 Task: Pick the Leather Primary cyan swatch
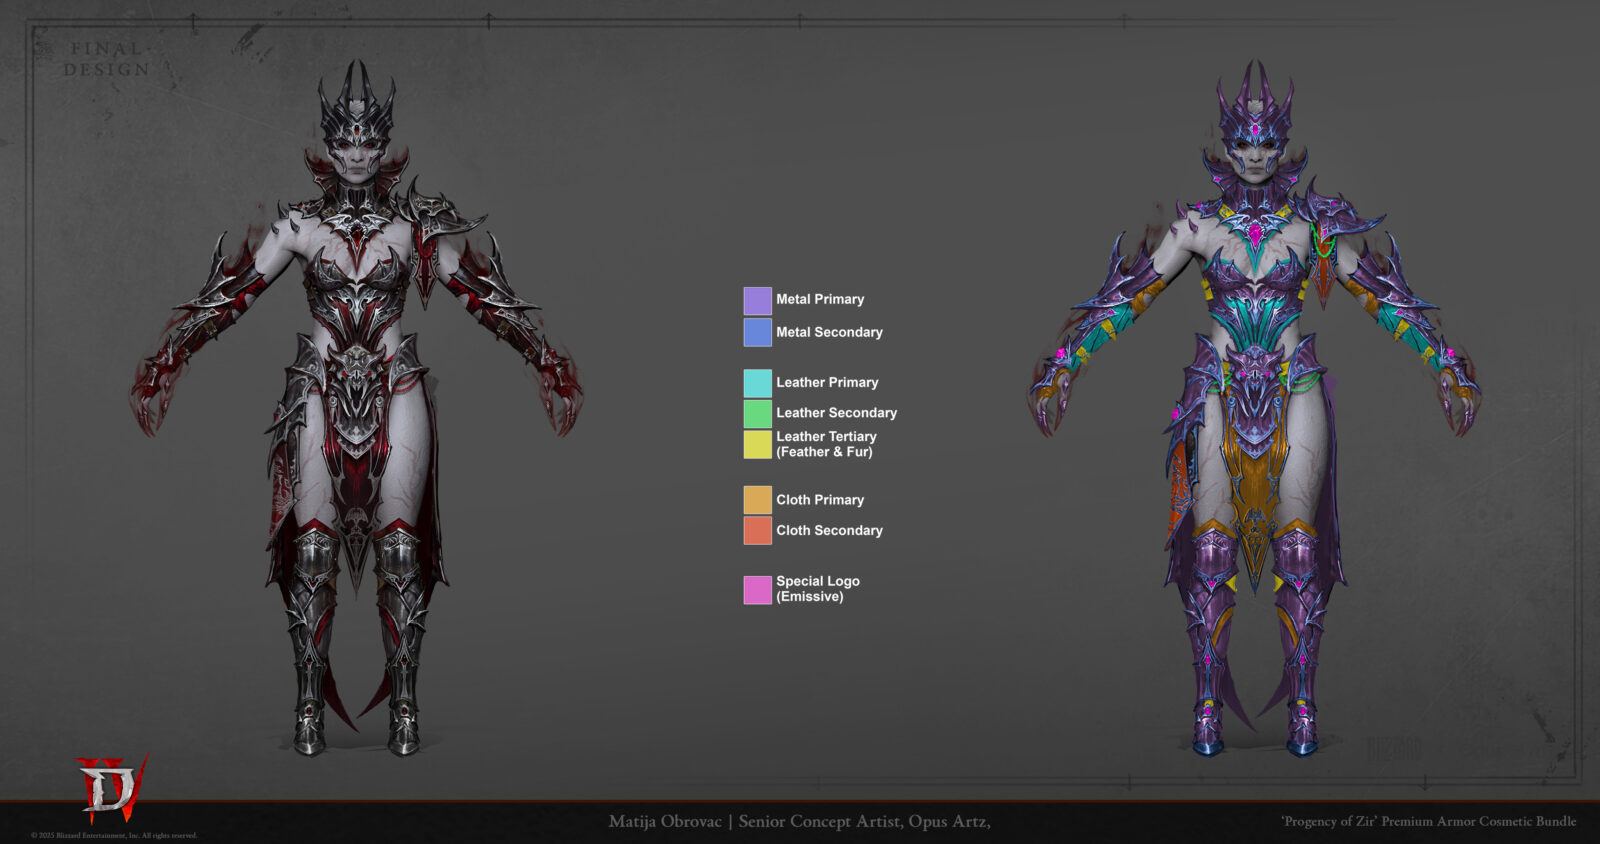757,383
